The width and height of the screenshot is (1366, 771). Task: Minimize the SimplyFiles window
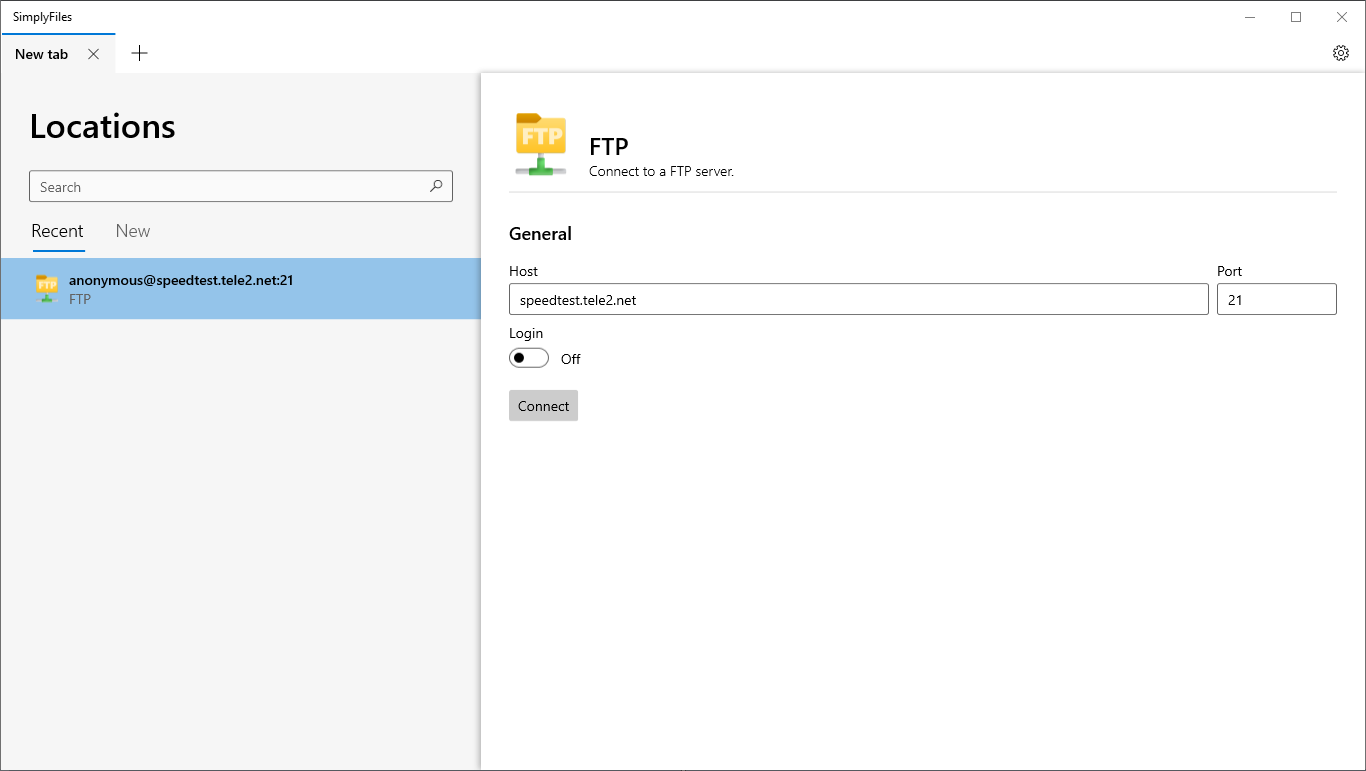pyautogui.click(x=1251, y=17)
